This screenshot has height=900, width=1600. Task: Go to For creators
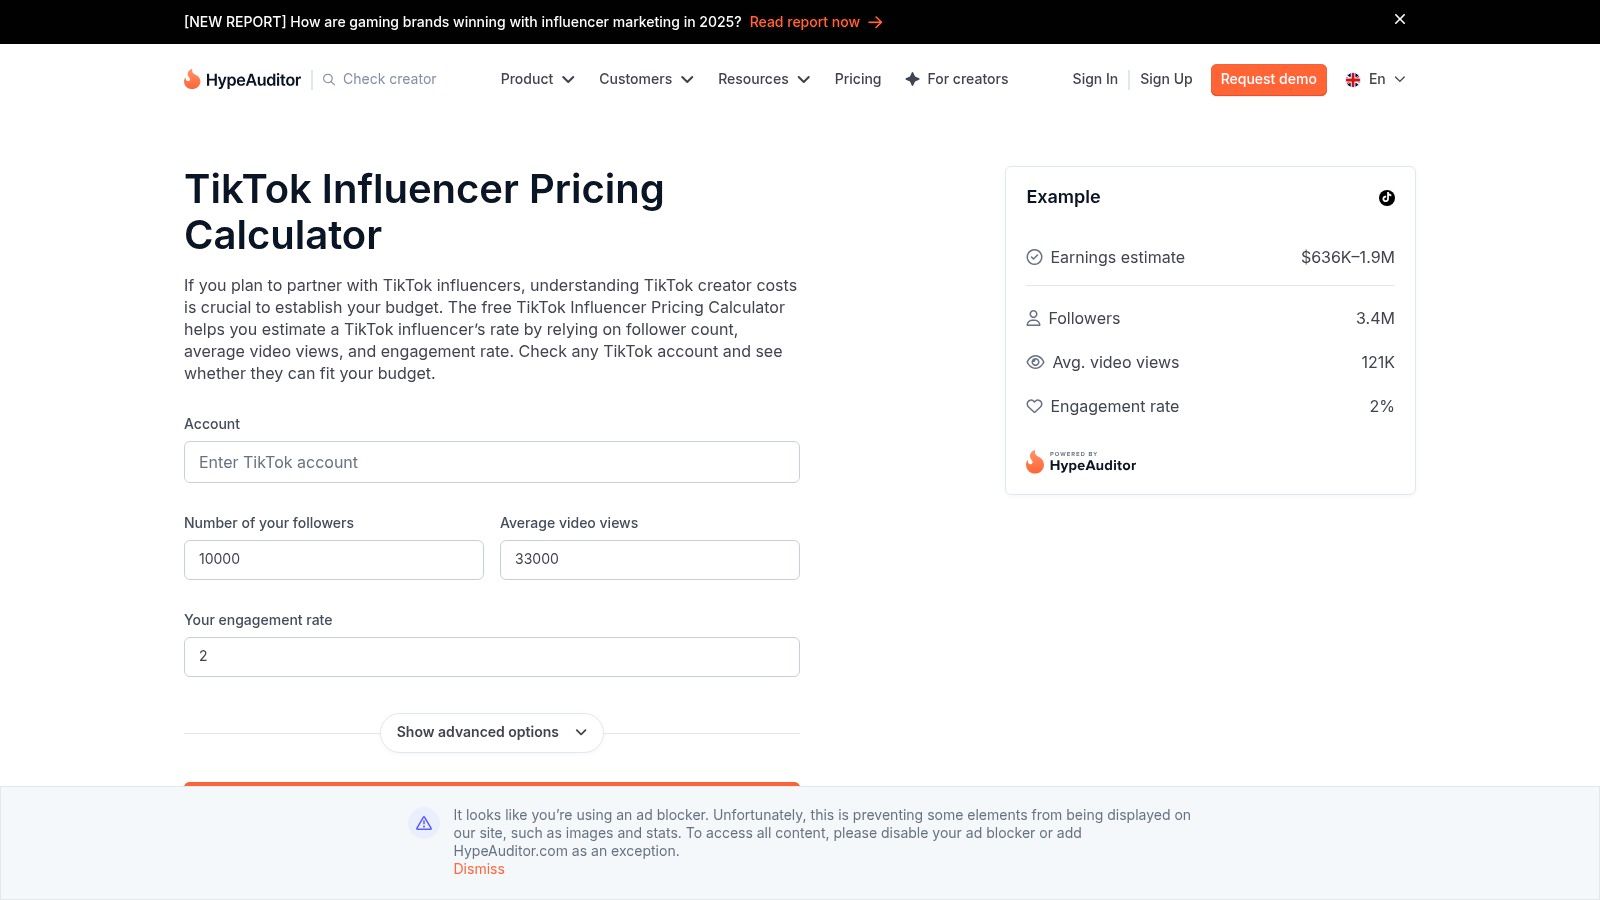pos(967,79)
